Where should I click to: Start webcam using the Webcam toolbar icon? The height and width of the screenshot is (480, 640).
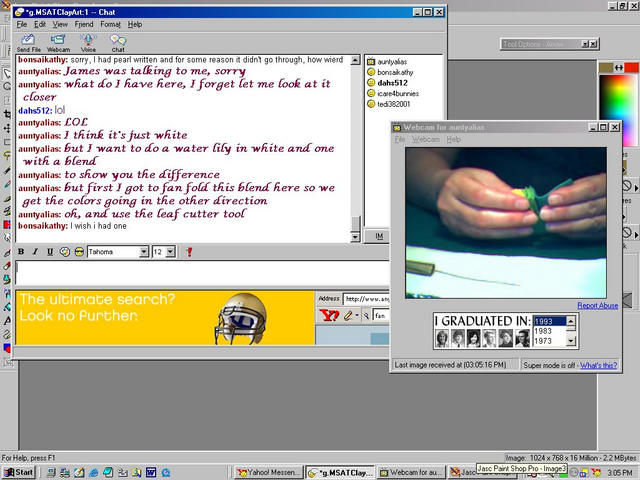(58, 43)
